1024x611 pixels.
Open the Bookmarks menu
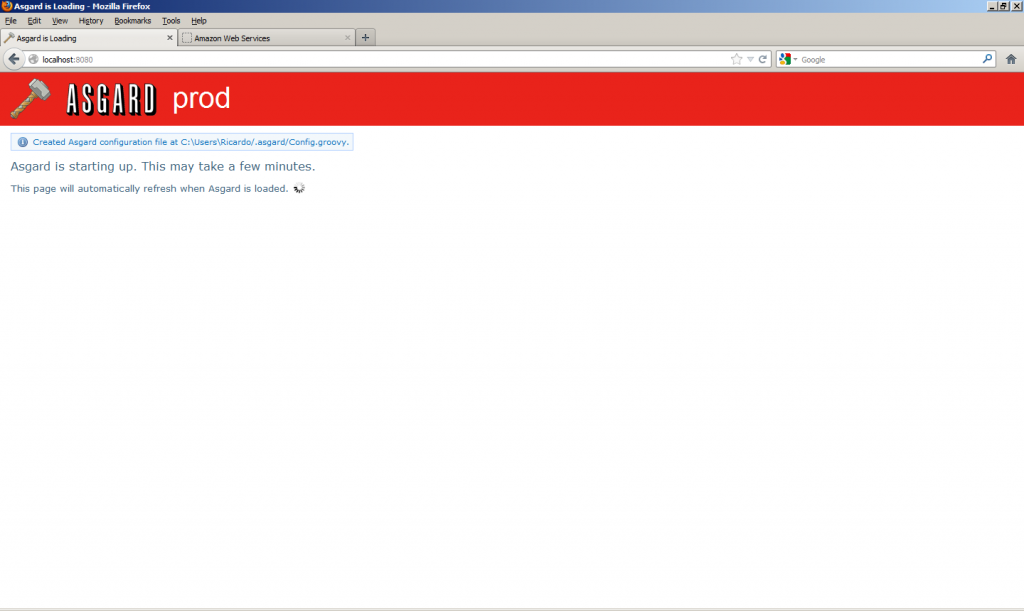tap(132, 20)
